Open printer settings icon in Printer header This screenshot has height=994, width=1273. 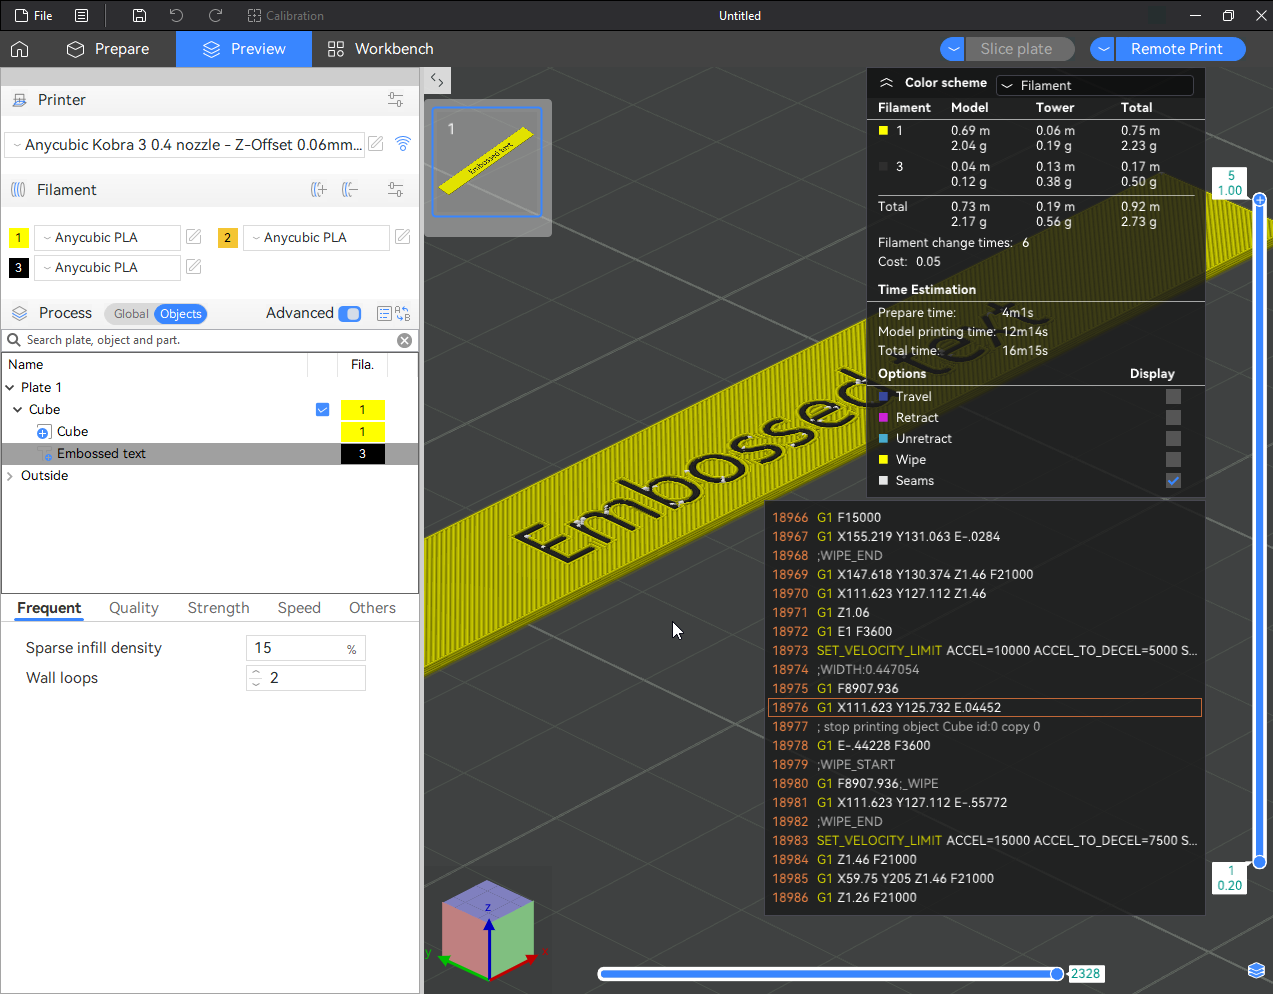pos(395,100)
